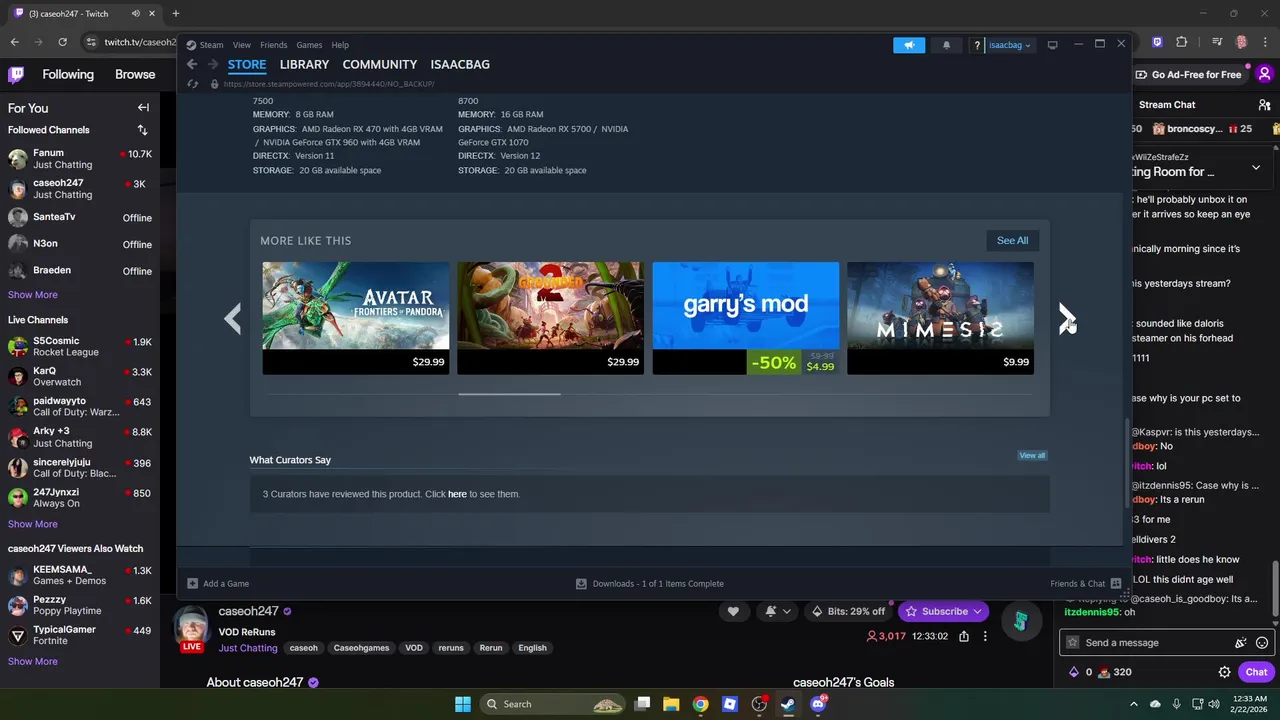The height and width of the screenshot is (720, 1280).
Task: Share the stream
Action: click(x=964, y=636)
